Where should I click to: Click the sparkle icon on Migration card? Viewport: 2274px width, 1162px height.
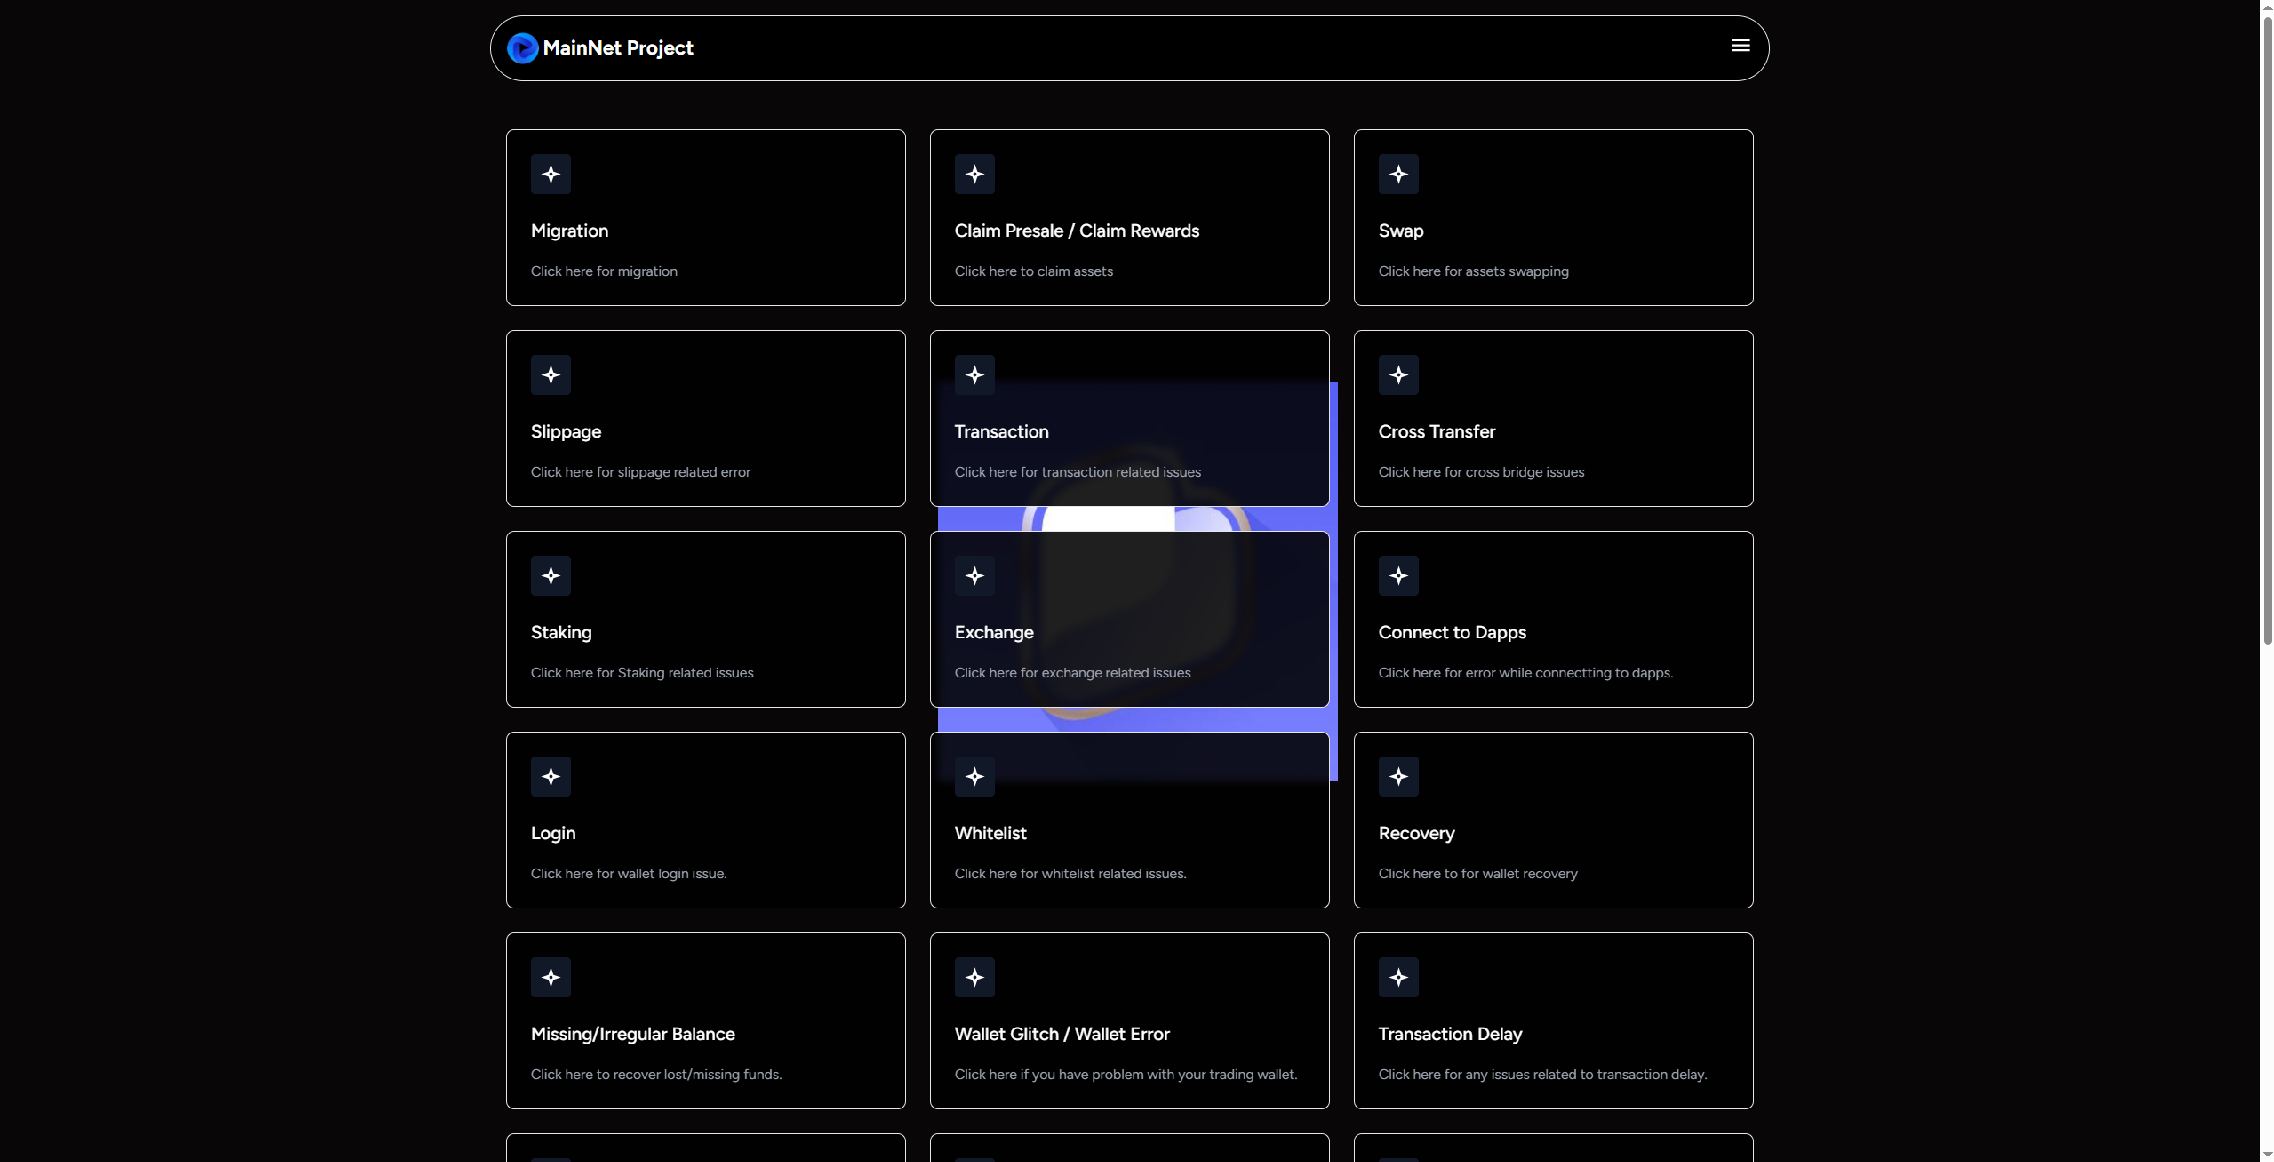pyautogui.click(x=551, y=174)
